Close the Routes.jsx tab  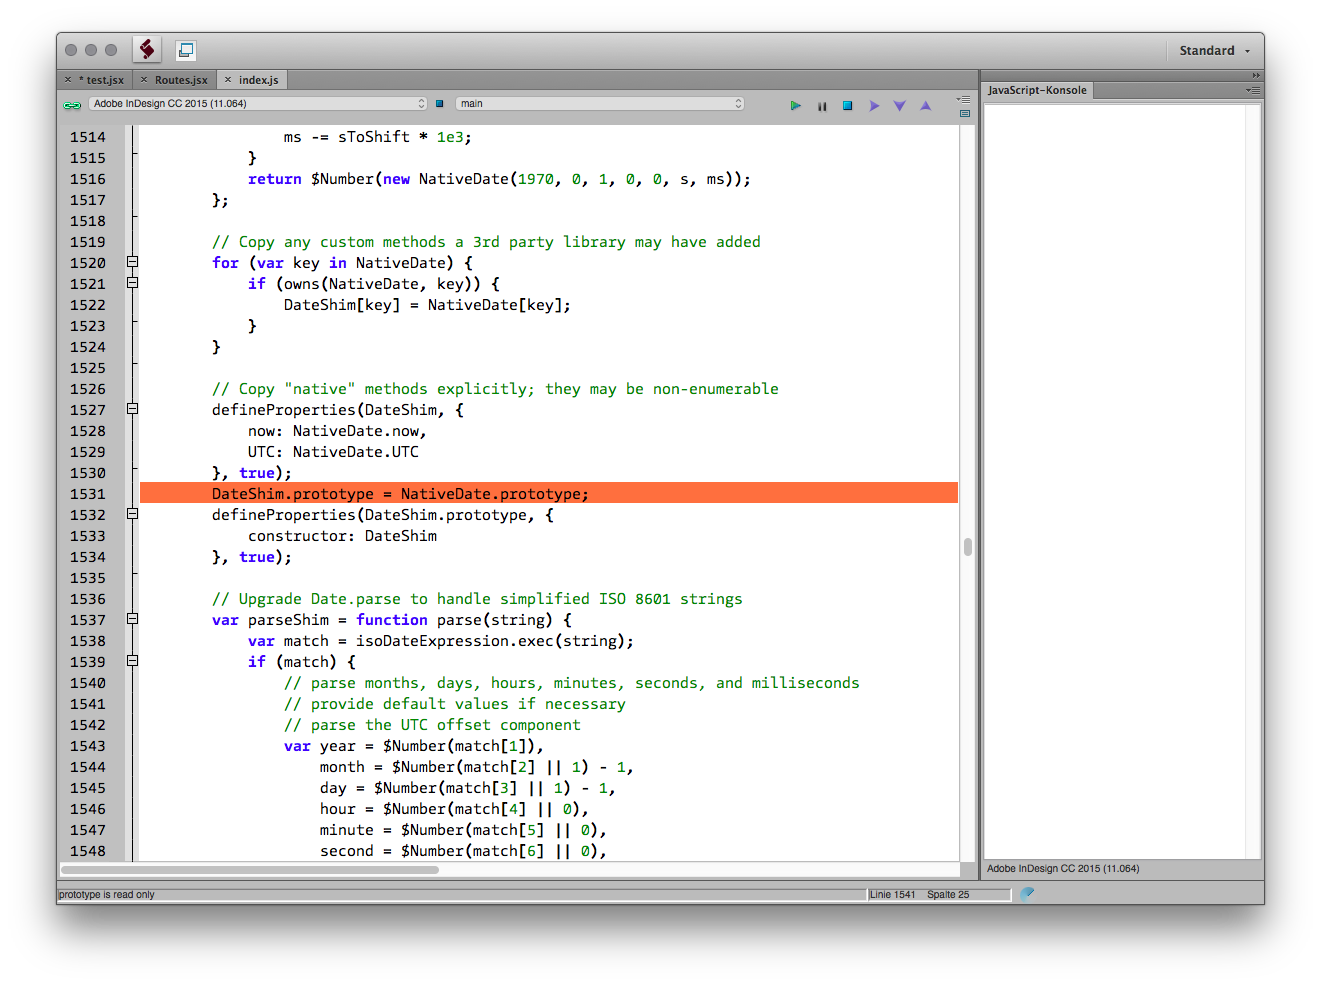144,80
